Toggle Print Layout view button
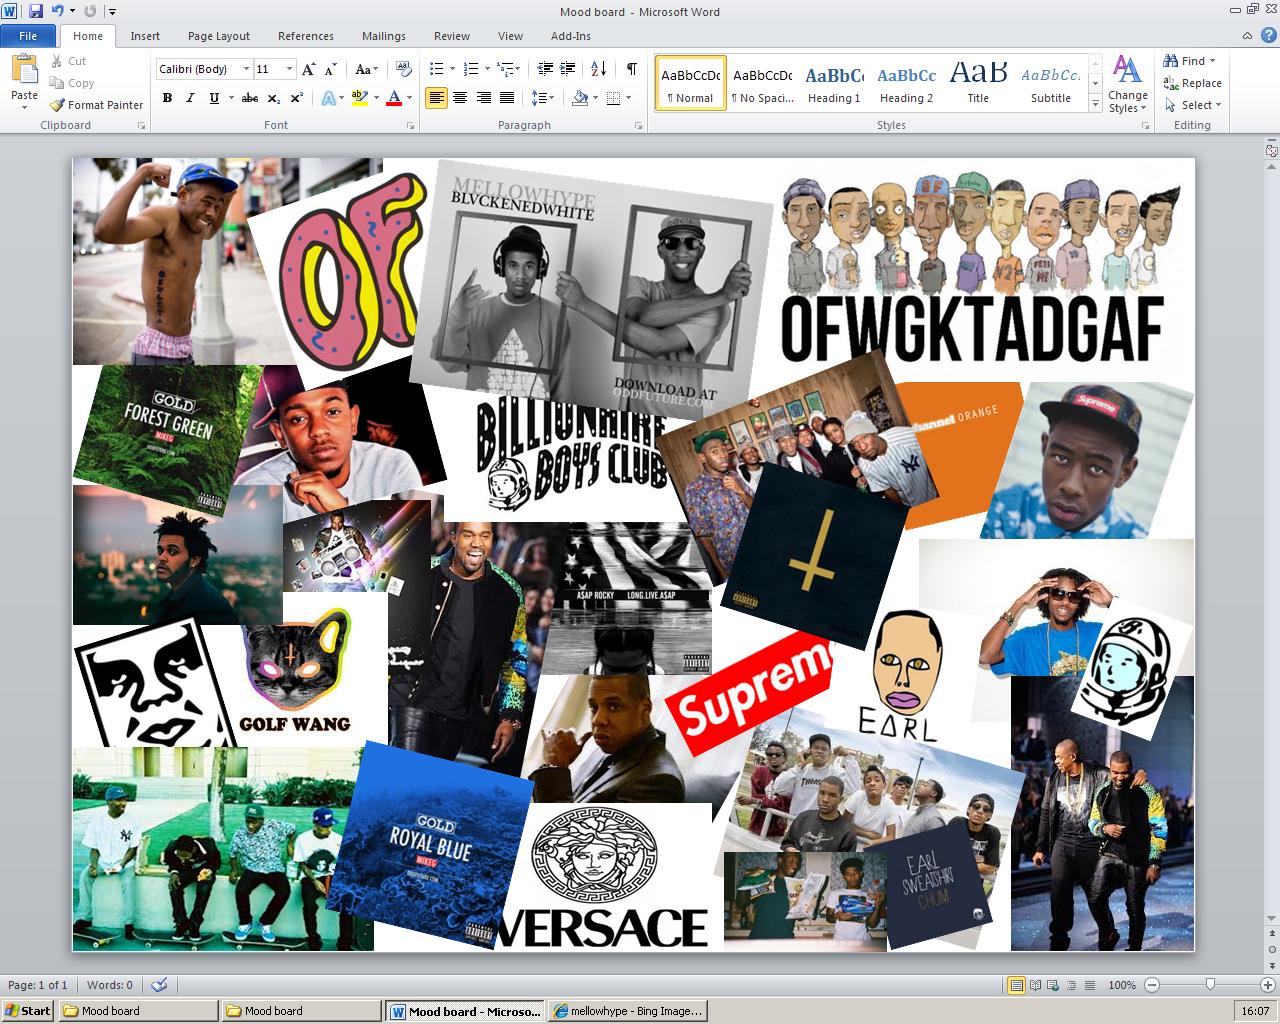The height and width of the screenshot is (1024, 1280). tap(1017, 985)
